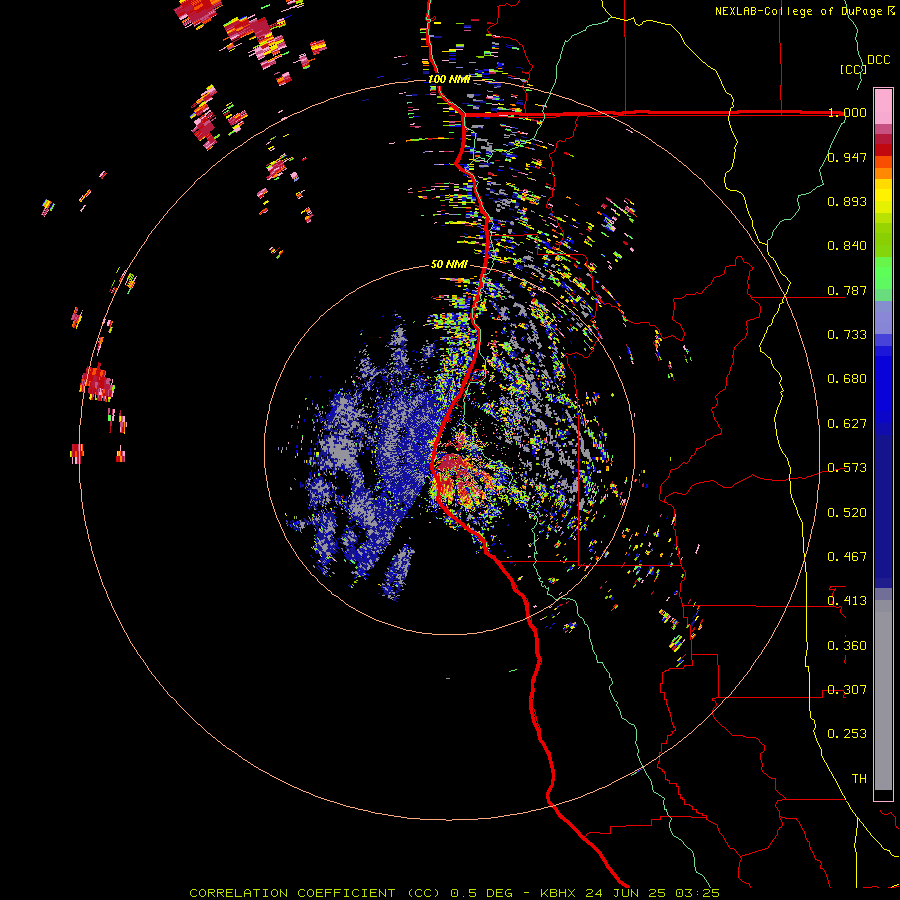Select the 0.360 scale value

(x=847, y=646)
